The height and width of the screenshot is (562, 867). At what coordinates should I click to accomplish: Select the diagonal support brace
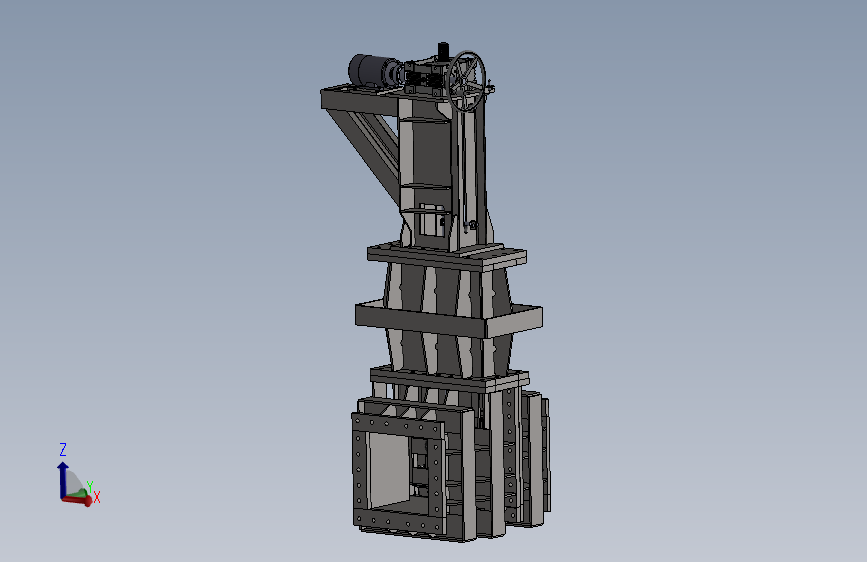click(364, 154)
